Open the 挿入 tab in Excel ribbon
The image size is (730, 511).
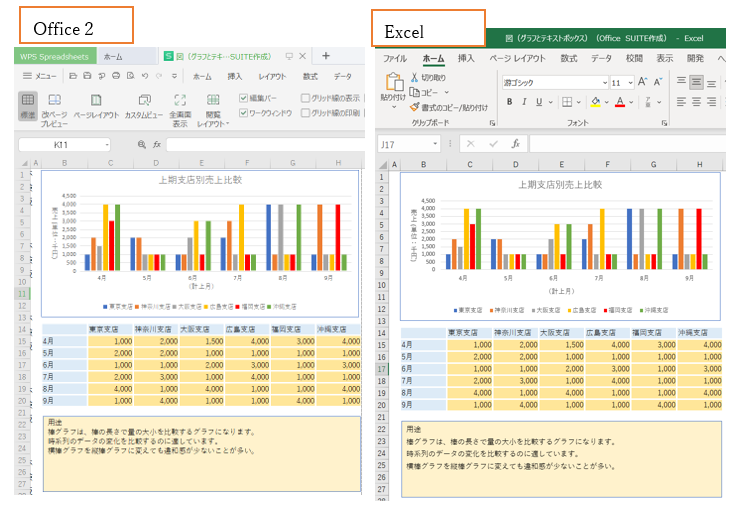tap(466, 59)
